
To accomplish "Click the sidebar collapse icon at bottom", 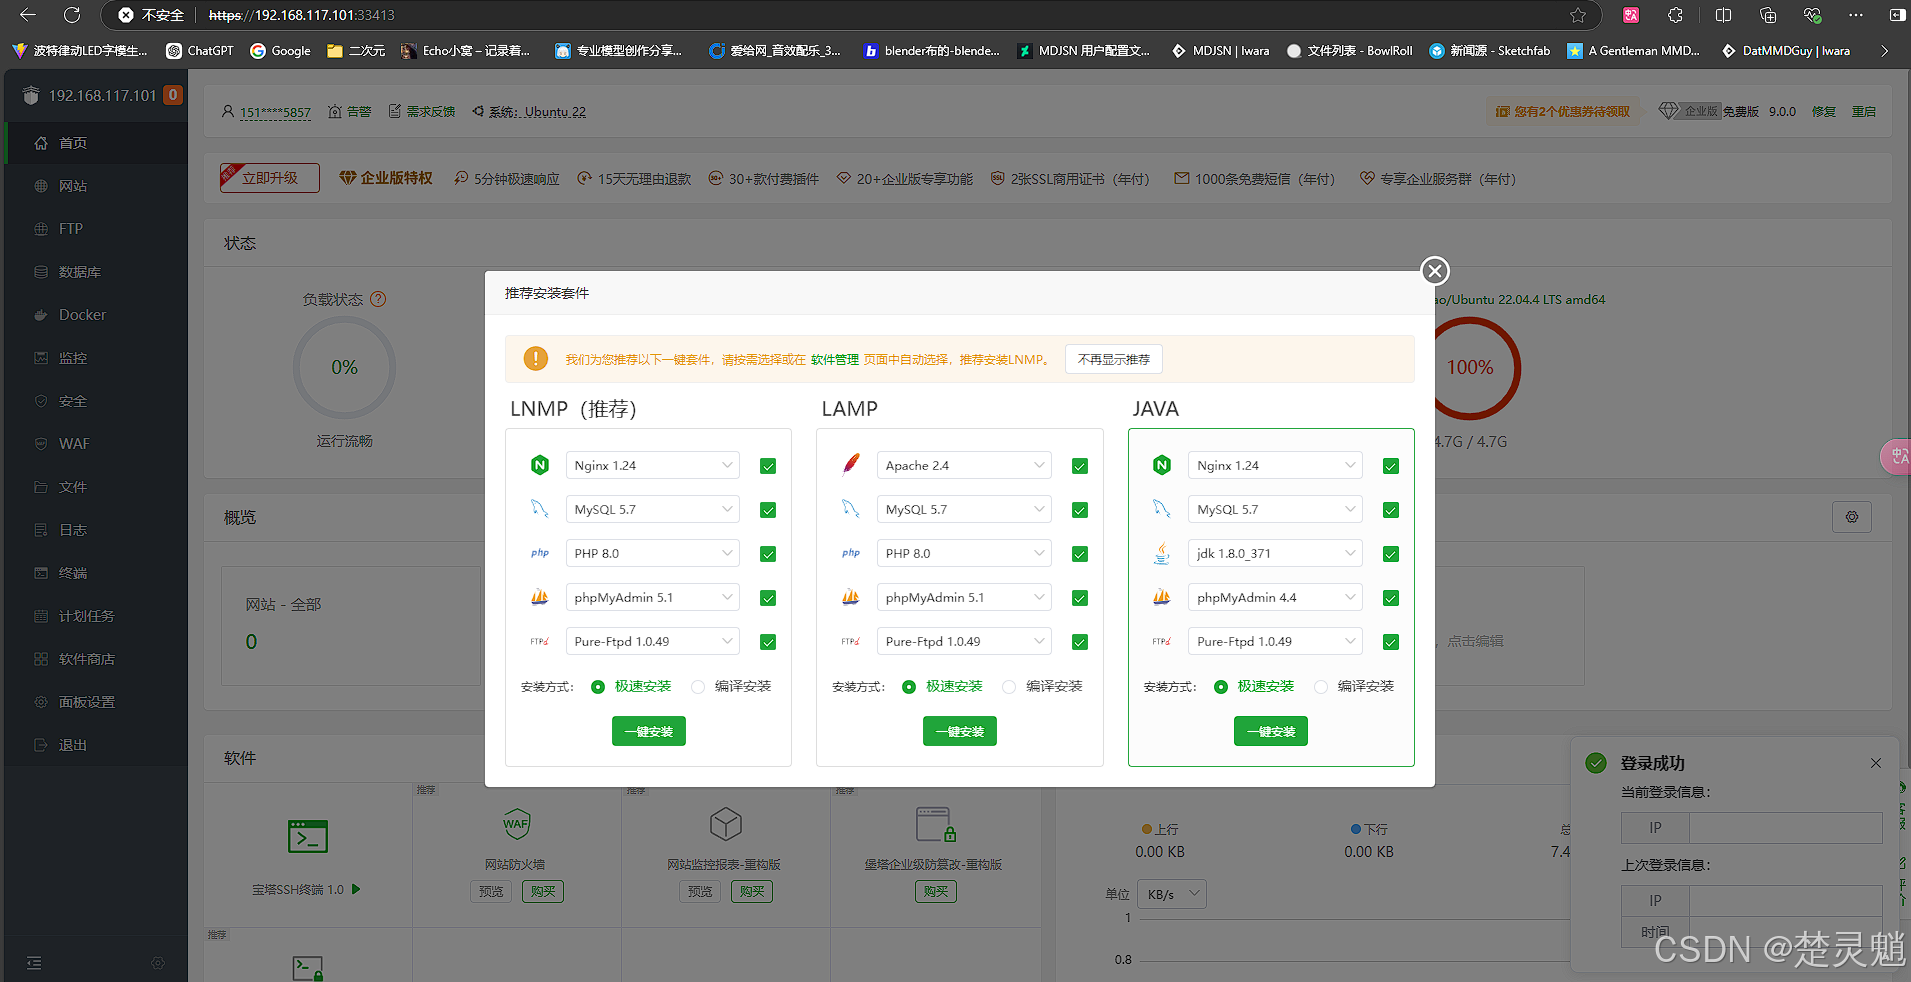I will [34, 963].
